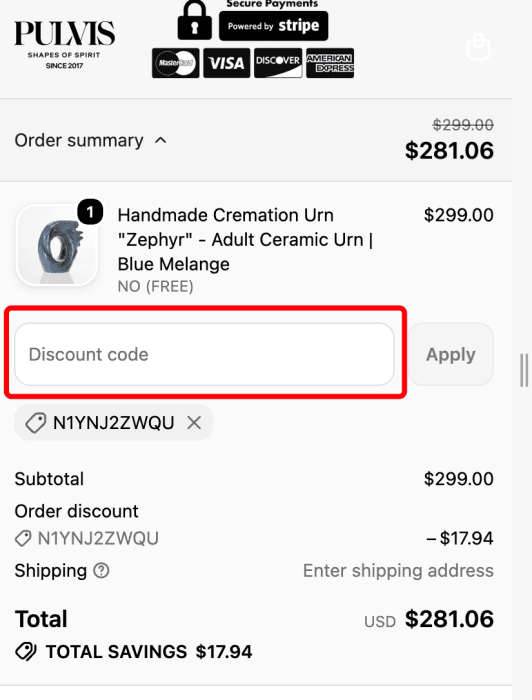
Task: Click the MasterCard payment icon
Action: (x=176, y=63)
